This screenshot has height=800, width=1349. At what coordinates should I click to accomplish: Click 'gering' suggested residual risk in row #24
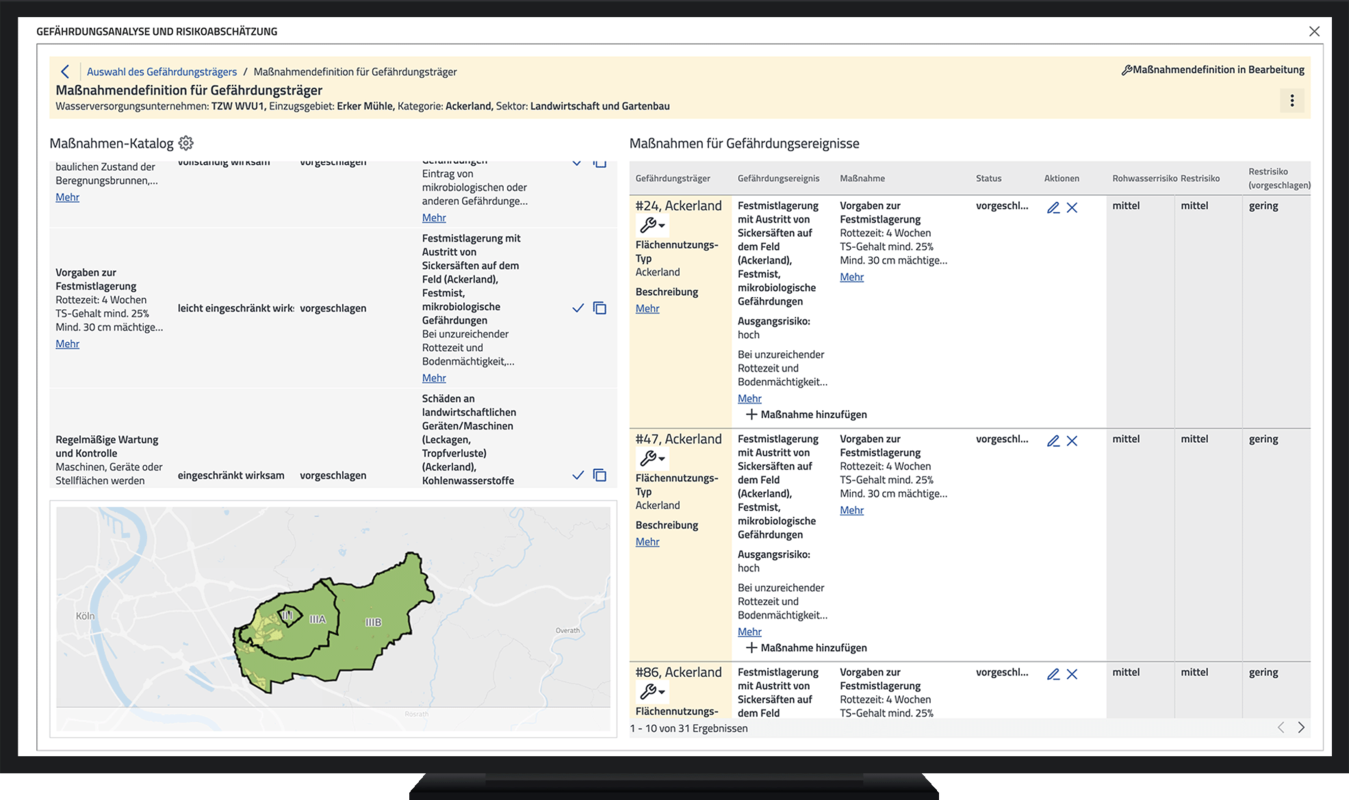pos(1263,206)
